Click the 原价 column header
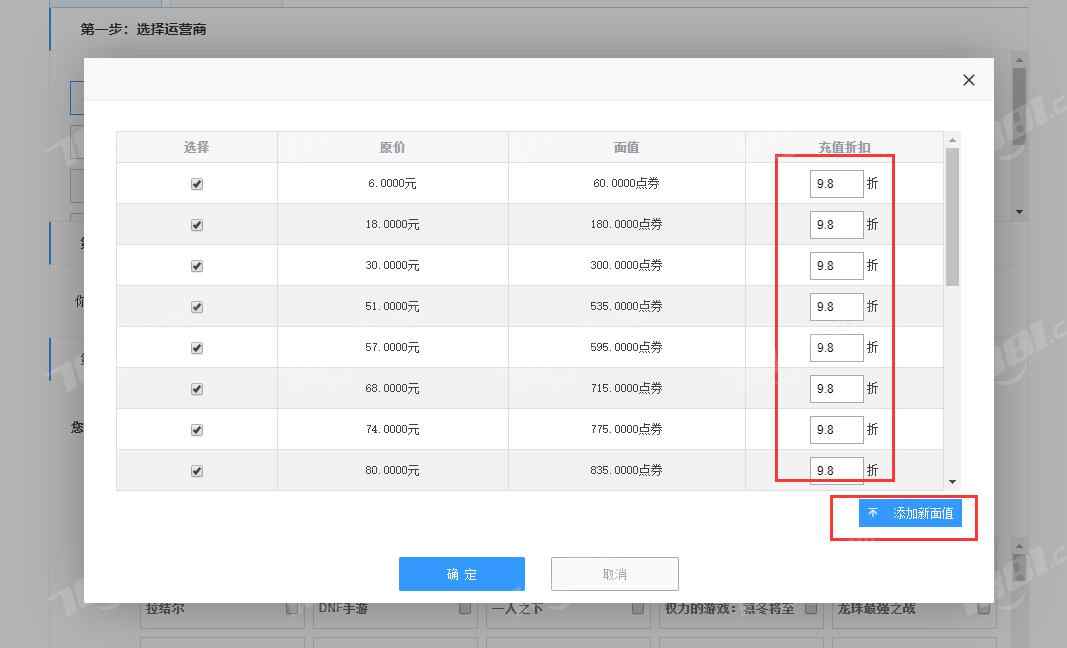 coord(393,147)
